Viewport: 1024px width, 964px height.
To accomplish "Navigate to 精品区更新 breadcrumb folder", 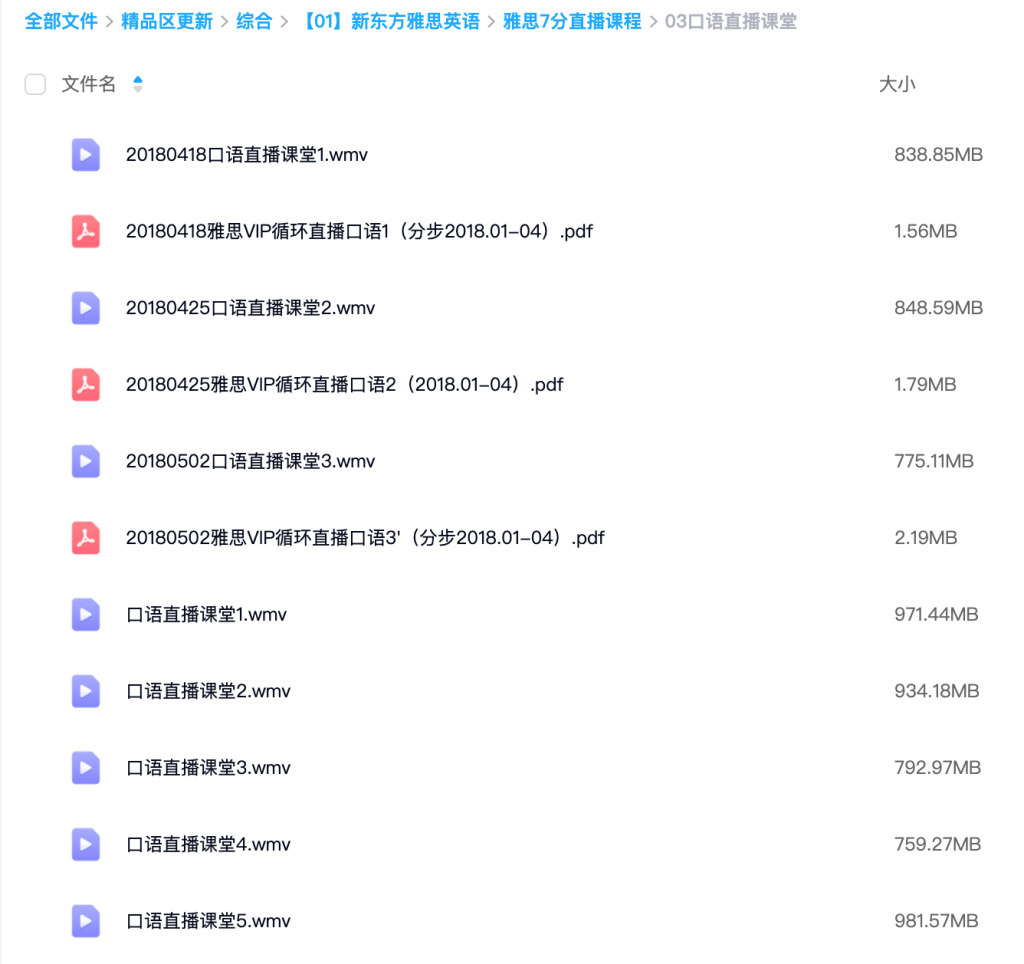I will point(167,22).
